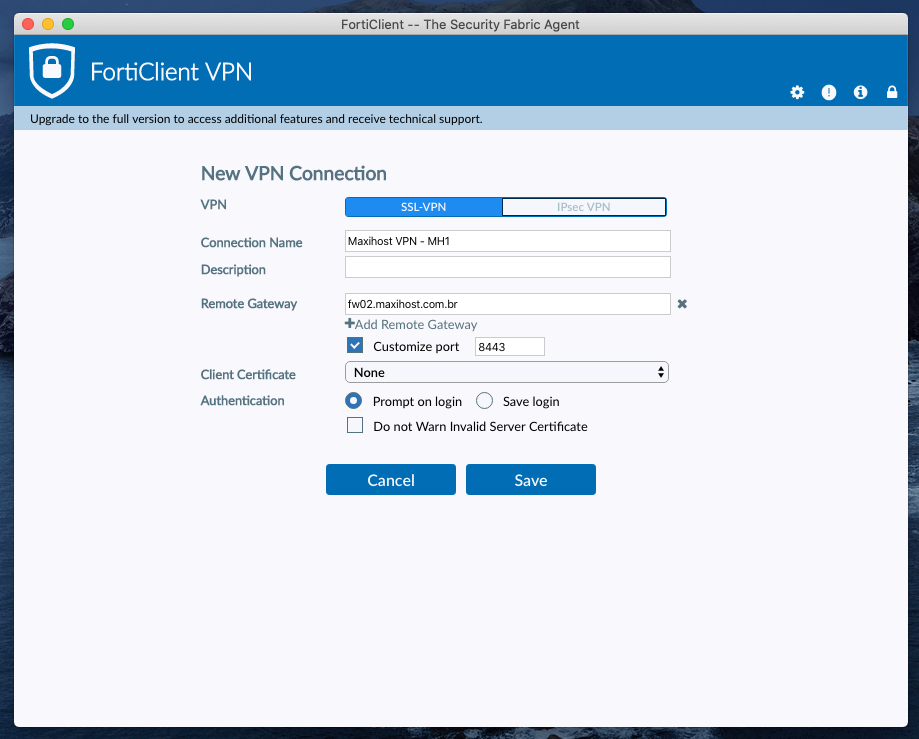This screenshot has width=919, height=739.
Task: Enable Do not Warn Invalid Server Certificate
Action: coord(355,425)
